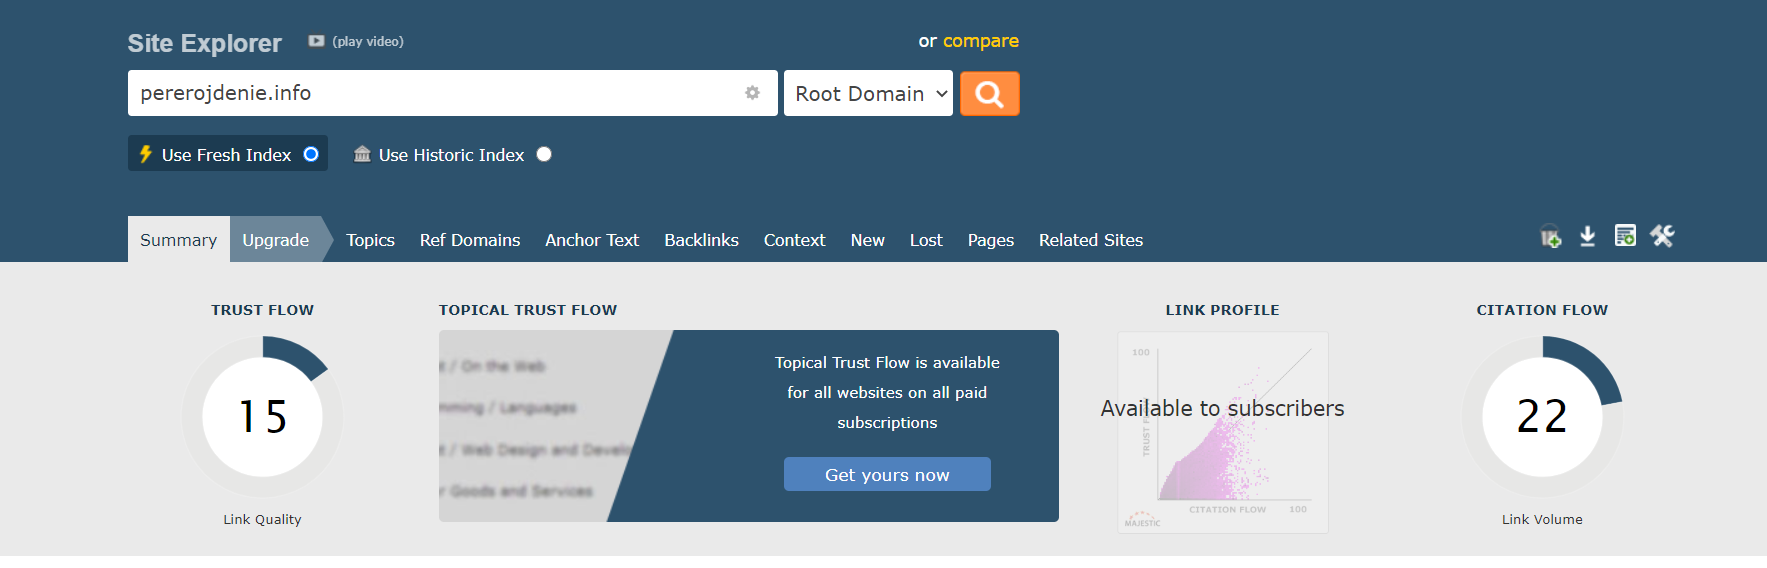This screenshot has width=1767, height=568.
Task: Click the play video icon
Action: click(316, 41)
